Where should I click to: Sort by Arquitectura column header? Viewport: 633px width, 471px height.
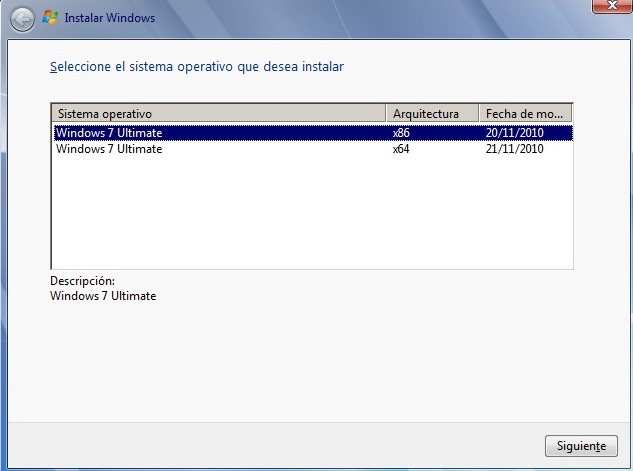coord(432,113)
